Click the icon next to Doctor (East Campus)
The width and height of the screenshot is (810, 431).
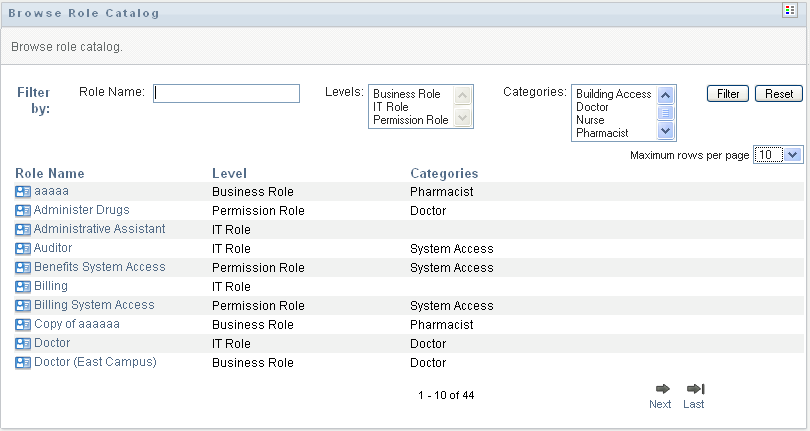point(23,363)
